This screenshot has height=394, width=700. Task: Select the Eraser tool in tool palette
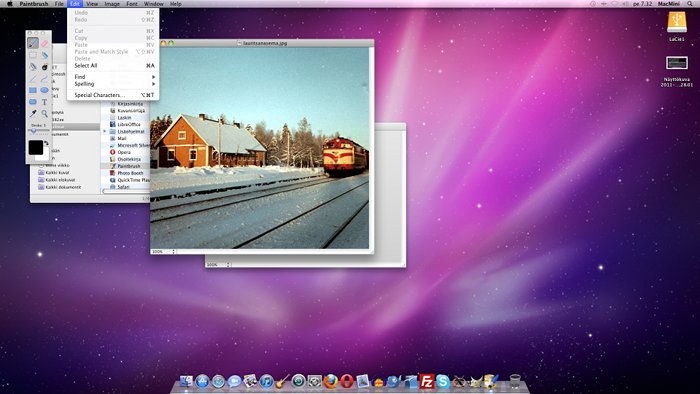(x=44, y=43)
